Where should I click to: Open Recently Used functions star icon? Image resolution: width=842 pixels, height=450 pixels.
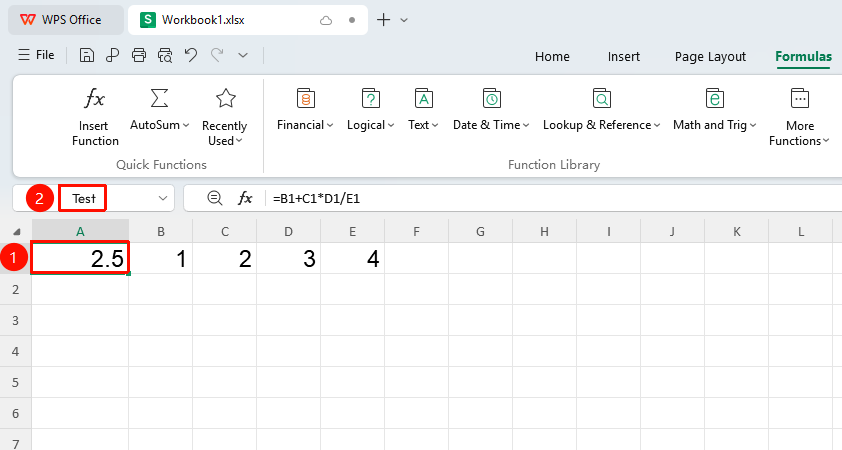point(226,99)
